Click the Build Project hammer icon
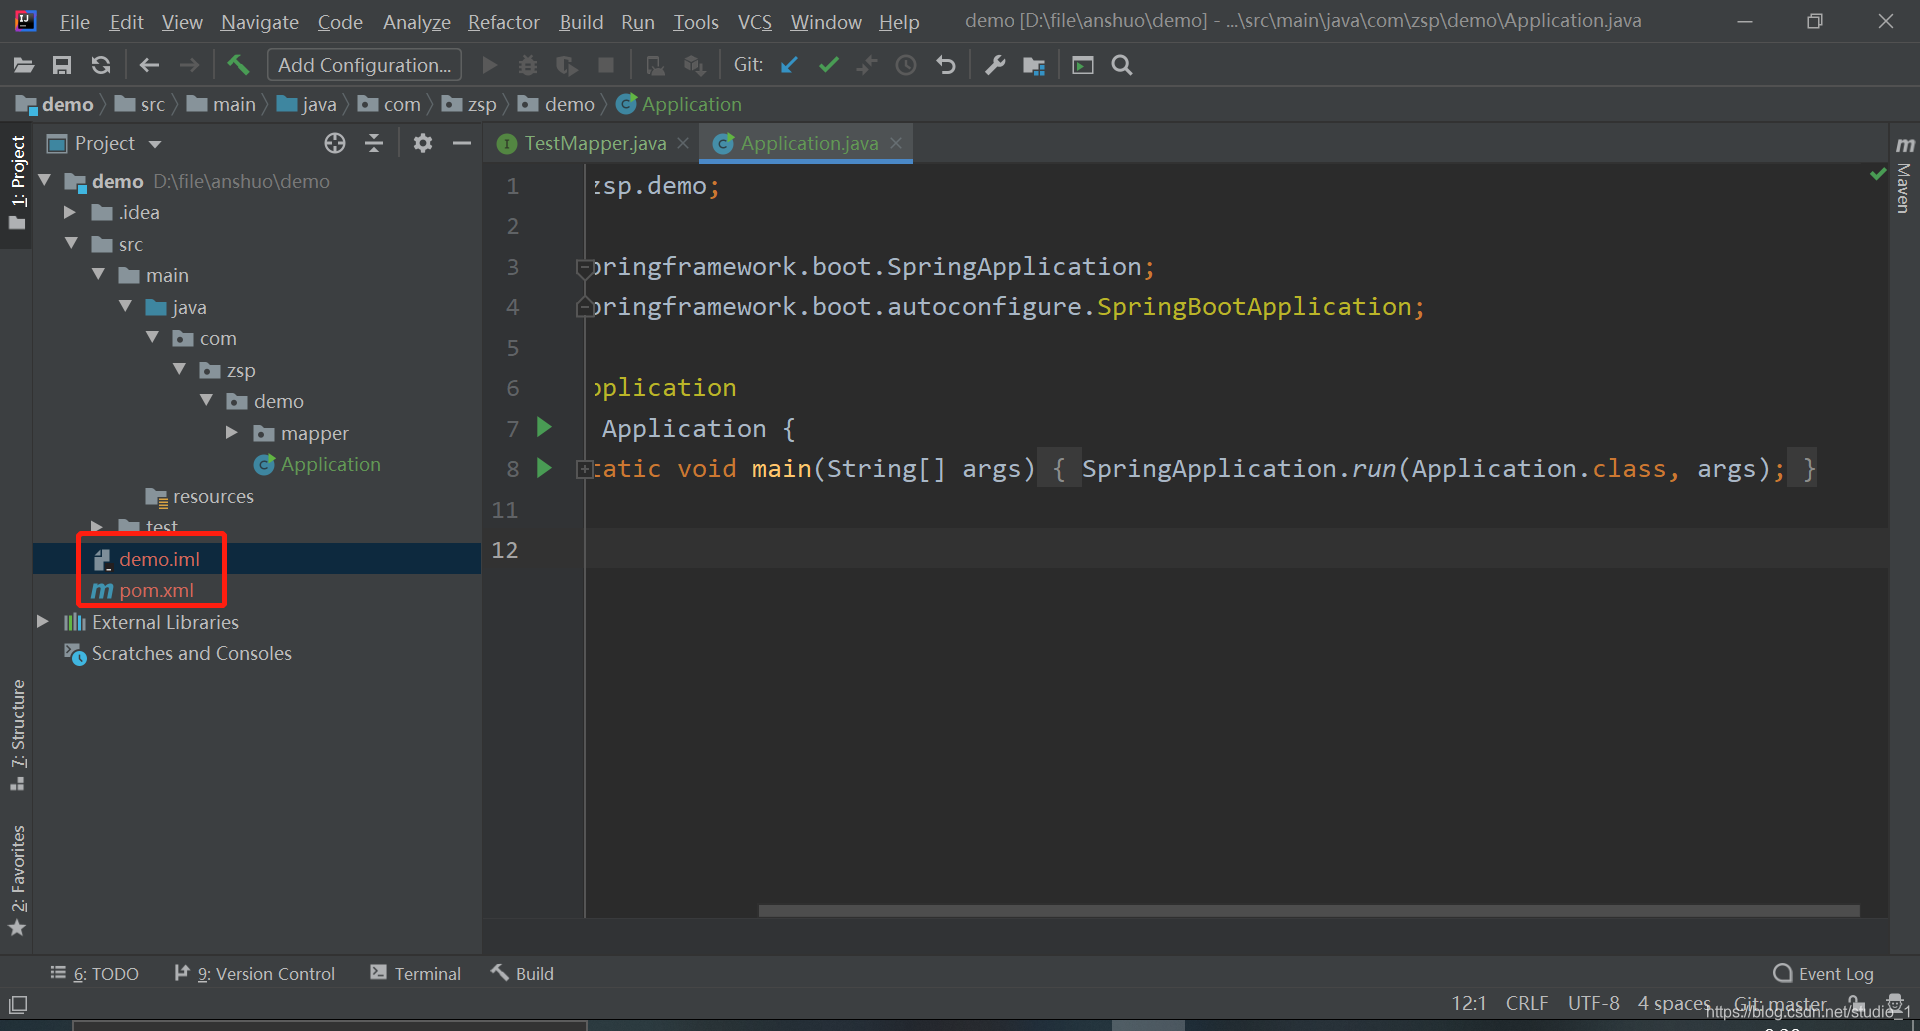 [x=238, y=65]
